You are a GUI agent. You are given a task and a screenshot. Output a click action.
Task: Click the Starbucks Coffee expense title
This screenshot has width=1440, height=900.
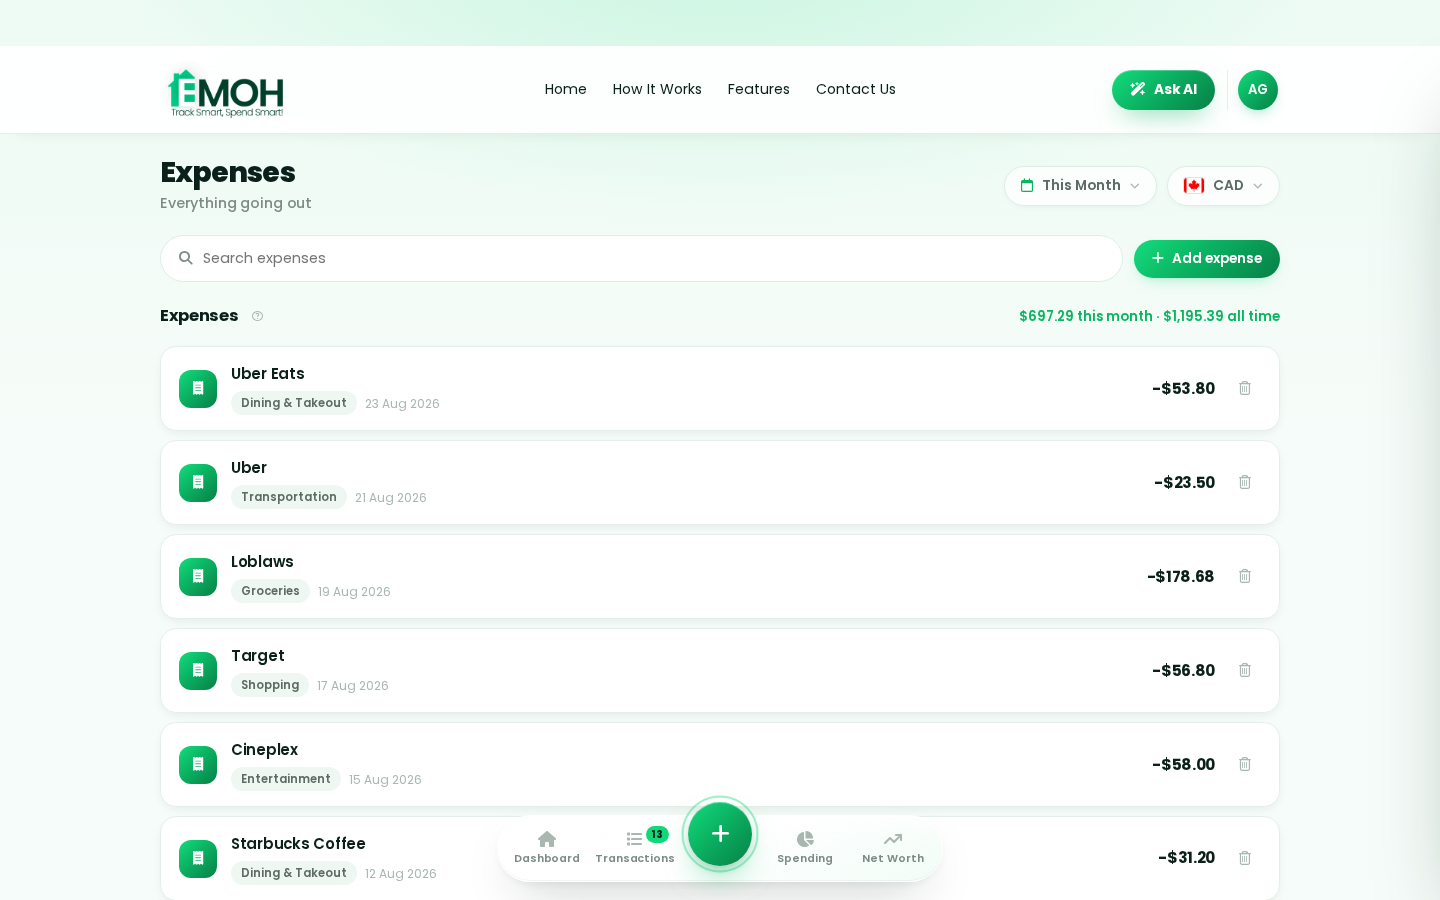tap(298, 844)
